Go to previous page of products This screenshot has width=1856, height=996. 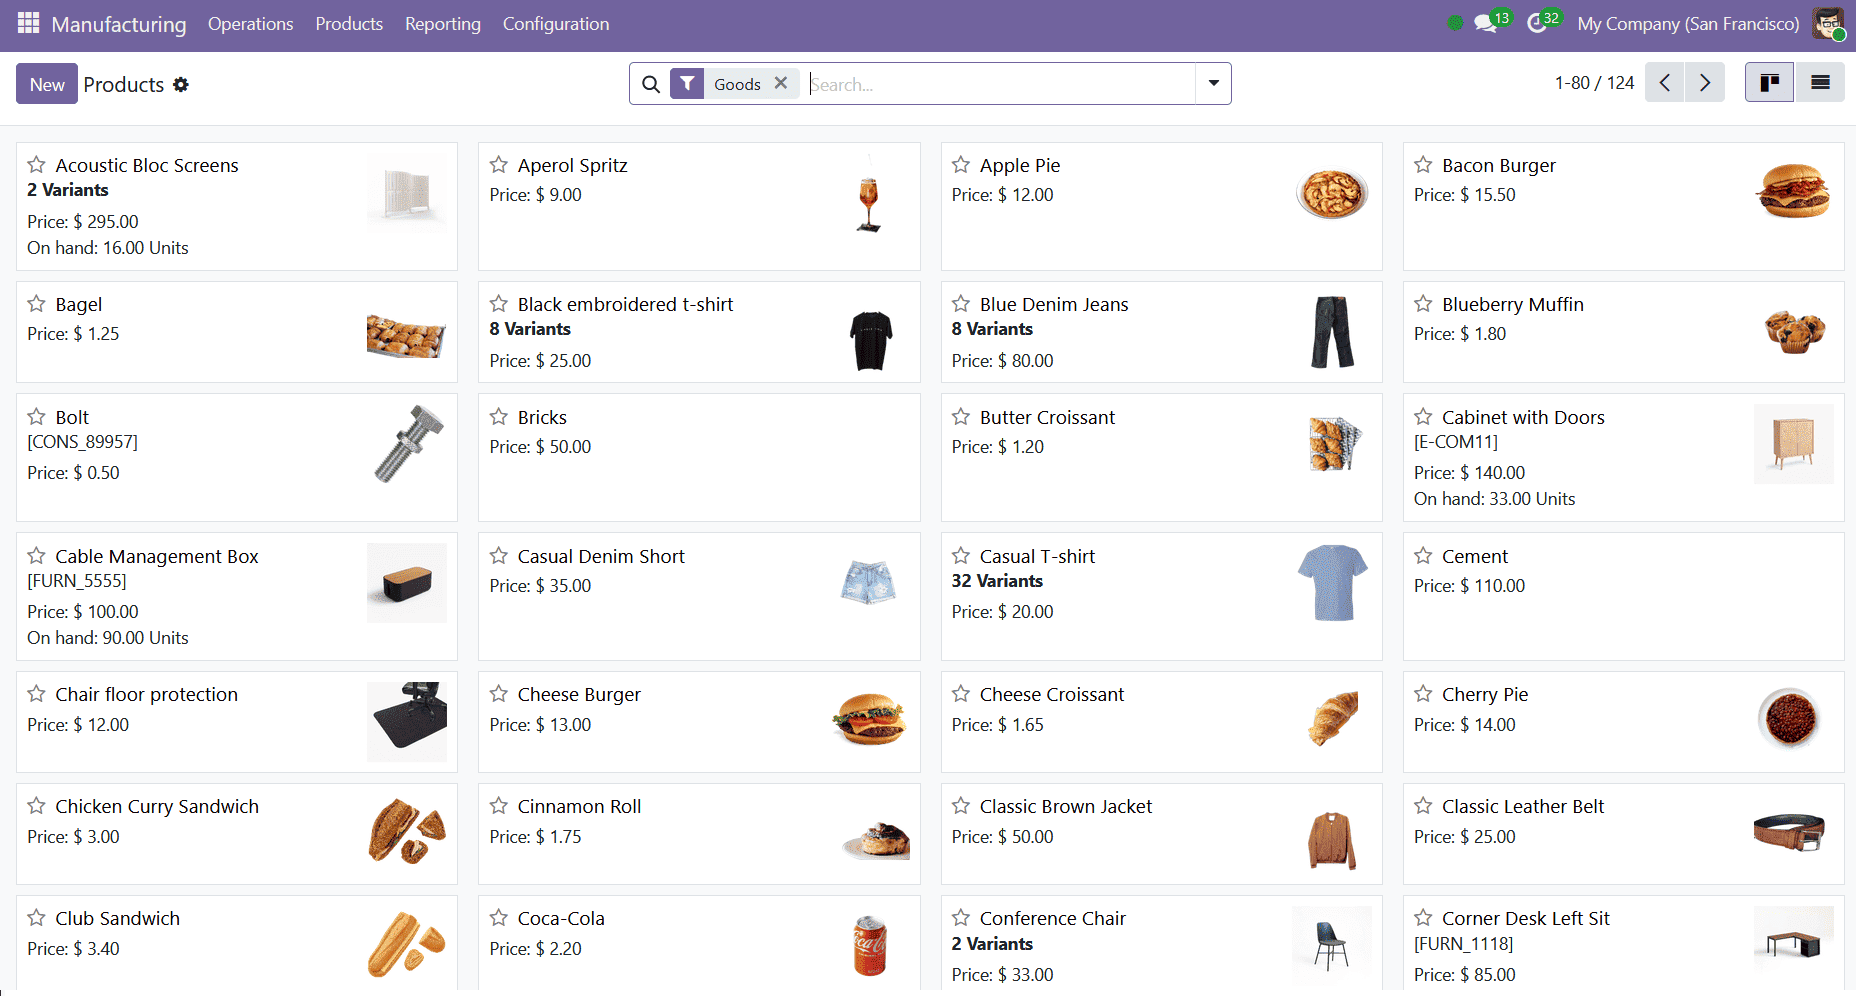(1665, 83)
